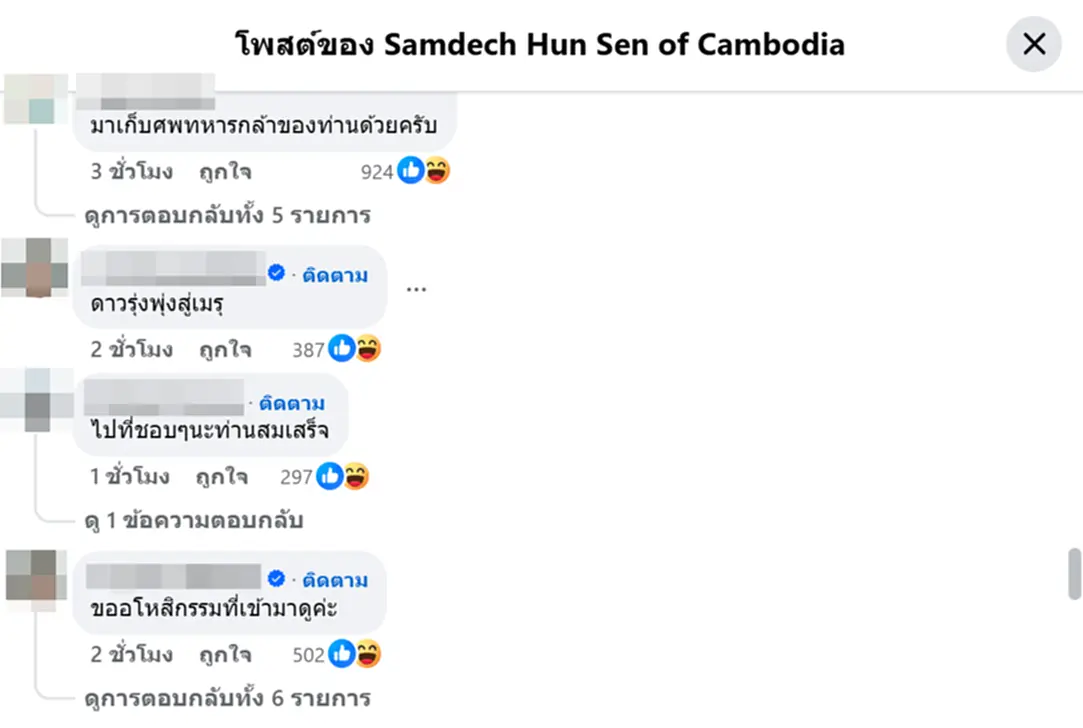Like (ถูกใจ) the 3-hour-old comment

pyautogui.click(x=224, y=171)
